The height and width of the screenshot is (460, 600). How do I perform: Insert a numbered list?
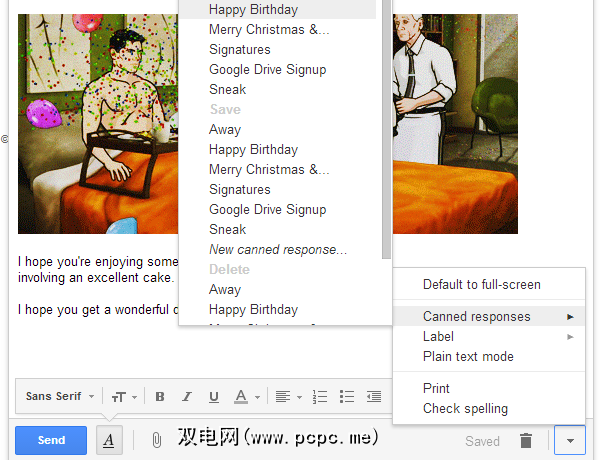[320, 396]
